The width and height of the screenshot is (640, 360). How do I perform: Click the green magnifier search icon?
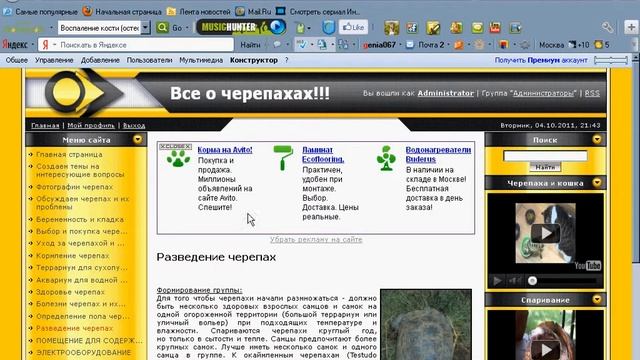162,27
